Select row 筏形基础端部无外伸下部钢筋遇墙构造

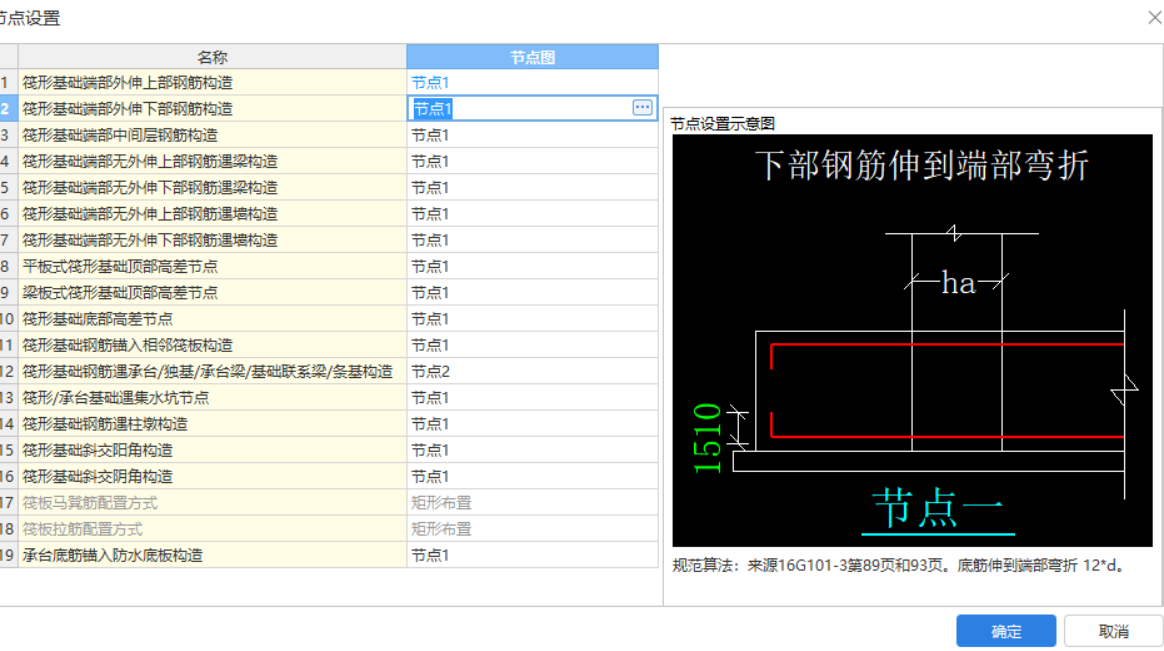212,240
